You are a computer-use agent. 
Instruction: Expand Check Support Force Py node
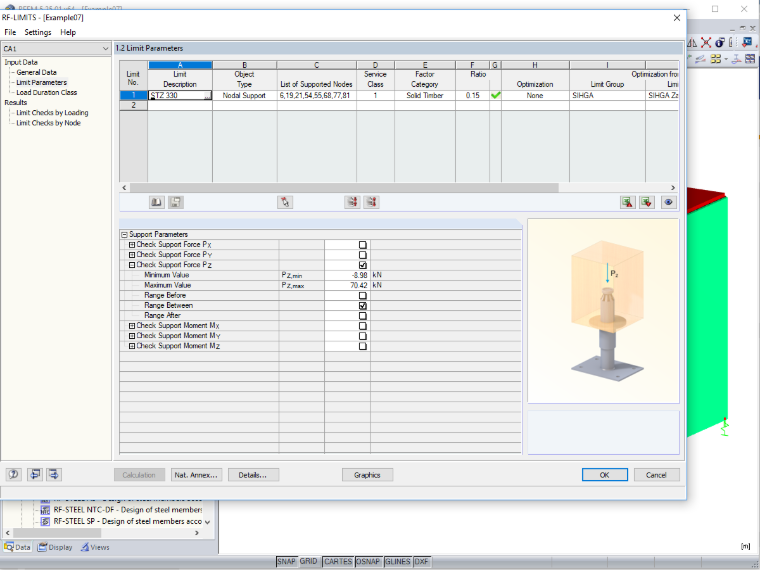[x=132, y=255]
